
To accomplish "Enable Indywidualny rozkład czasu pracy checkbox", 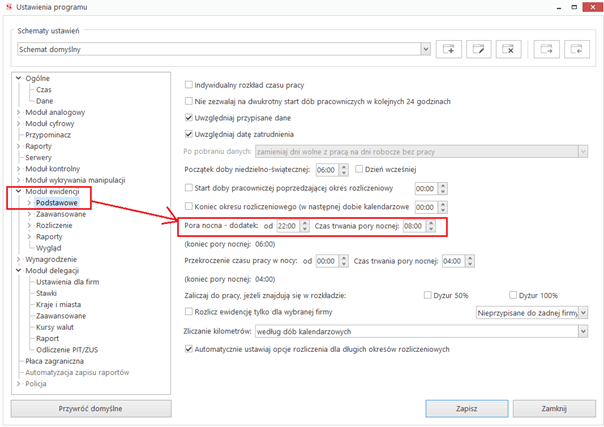I will [x=190, y=83].
